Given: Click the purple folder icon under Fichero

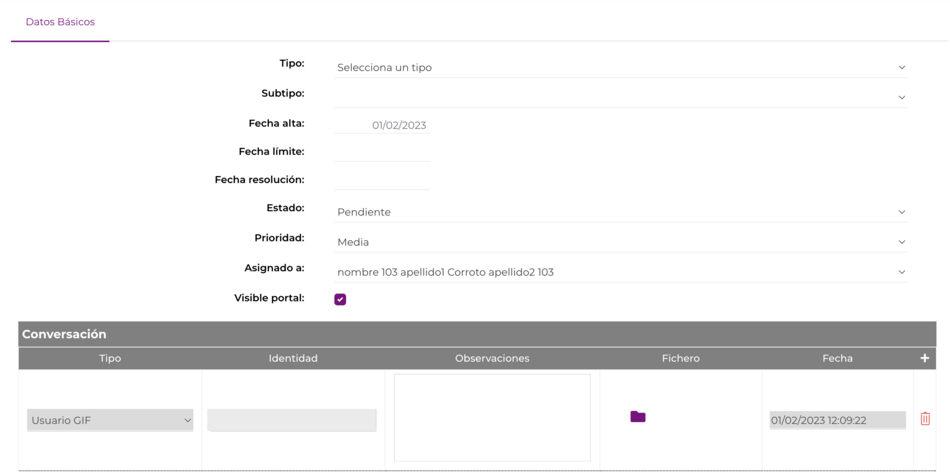Looking at the screenshot, I should tap(637, 417).
